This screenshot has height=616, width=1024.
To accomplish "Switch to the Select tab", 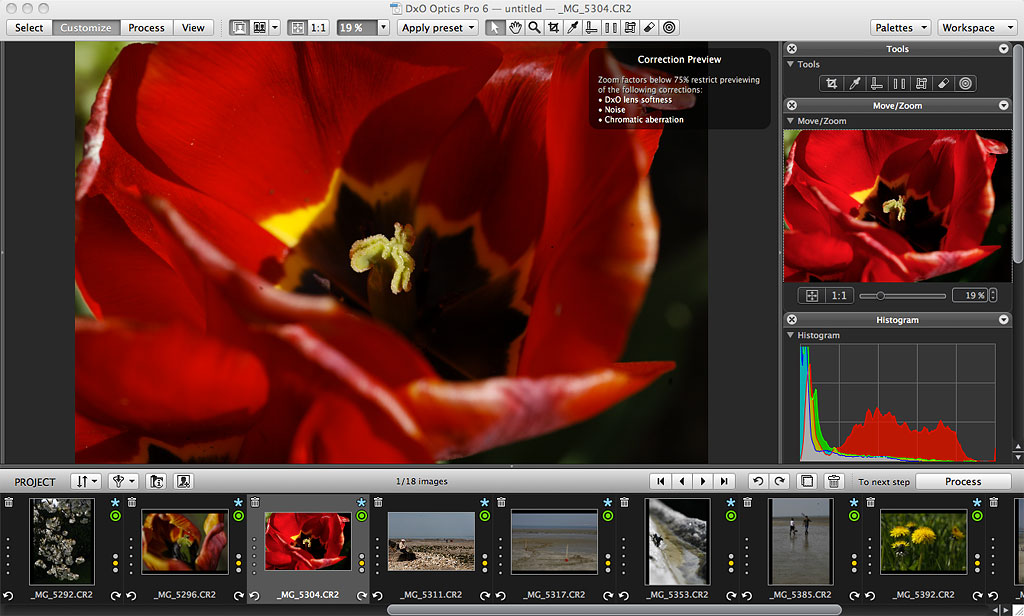I will click(x=29, y=28).
